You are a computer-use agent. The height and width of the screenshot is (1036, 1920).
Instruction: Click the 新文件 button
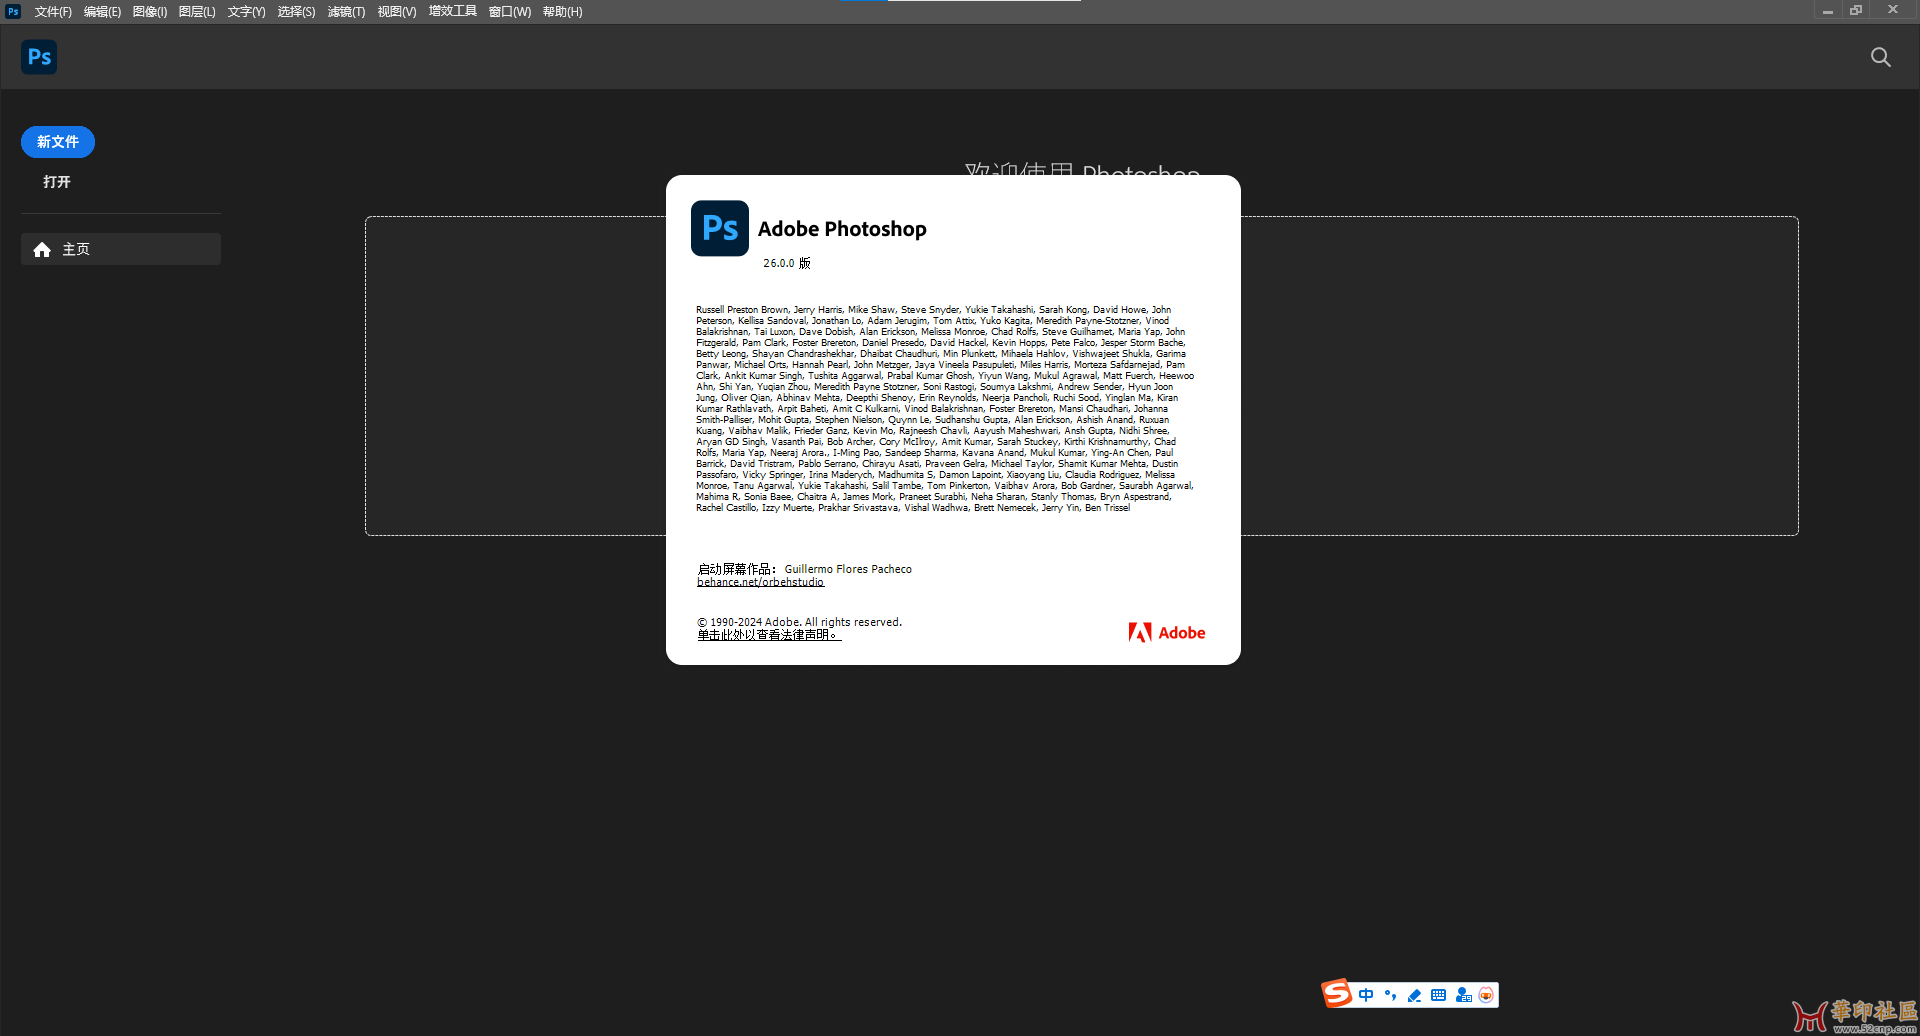coord(58,142)
